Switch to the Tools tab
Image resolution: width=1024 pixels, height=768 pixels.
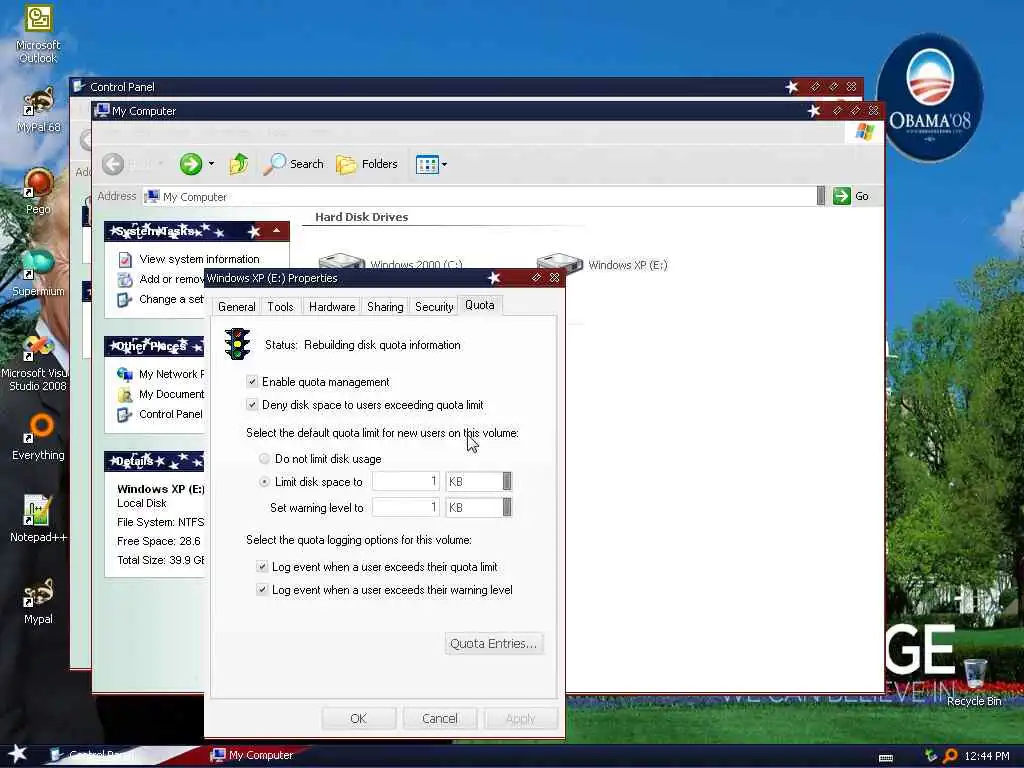[280, 307]
